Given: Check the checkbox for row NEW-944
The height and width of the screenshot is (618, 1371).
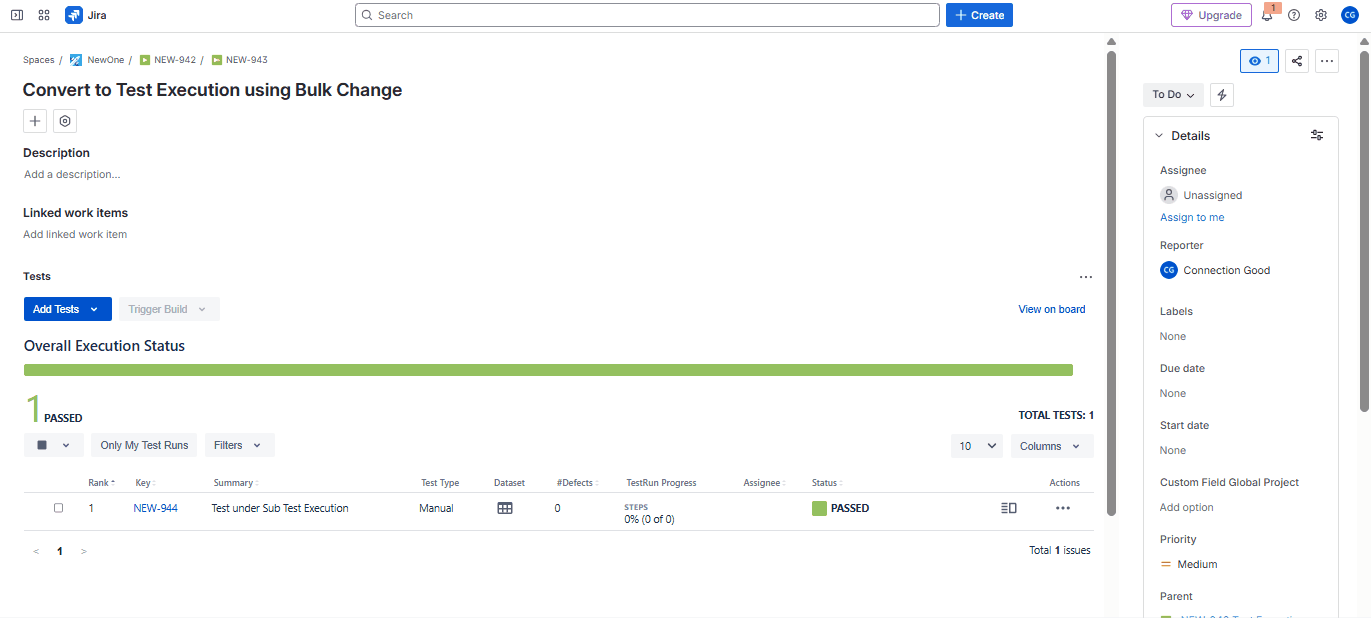Looking at the screenshot, I should (x=58, y=508).
